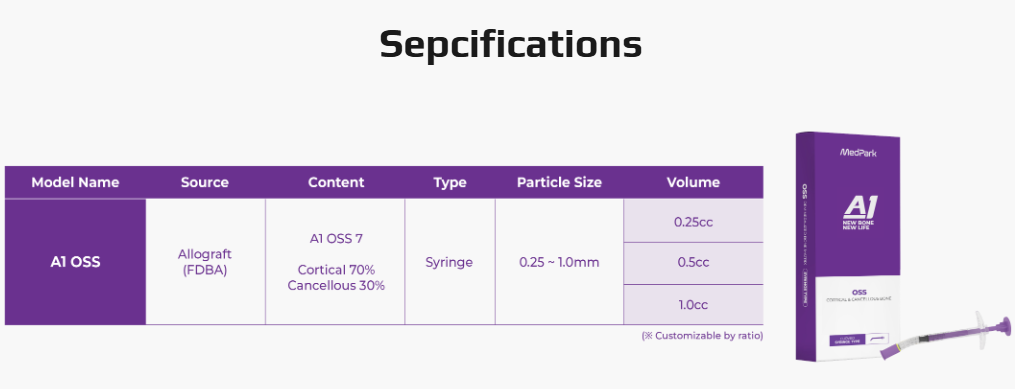
Task: Click the Allograft (FDBA) source cell
Action: tap(205, 262)
